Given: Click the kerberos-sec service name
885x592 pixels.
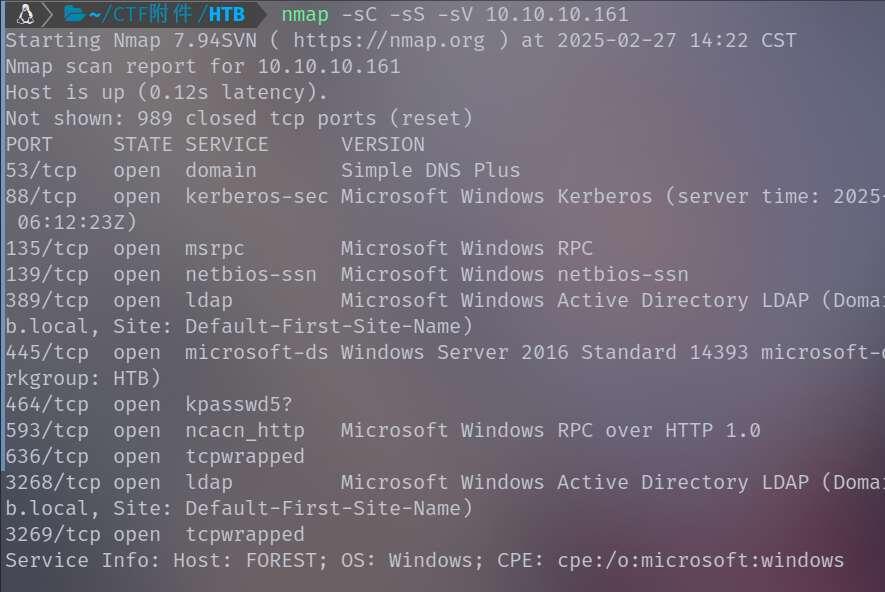Looking at the screenshot, I should pyautogui.click(x=256, y=196).
